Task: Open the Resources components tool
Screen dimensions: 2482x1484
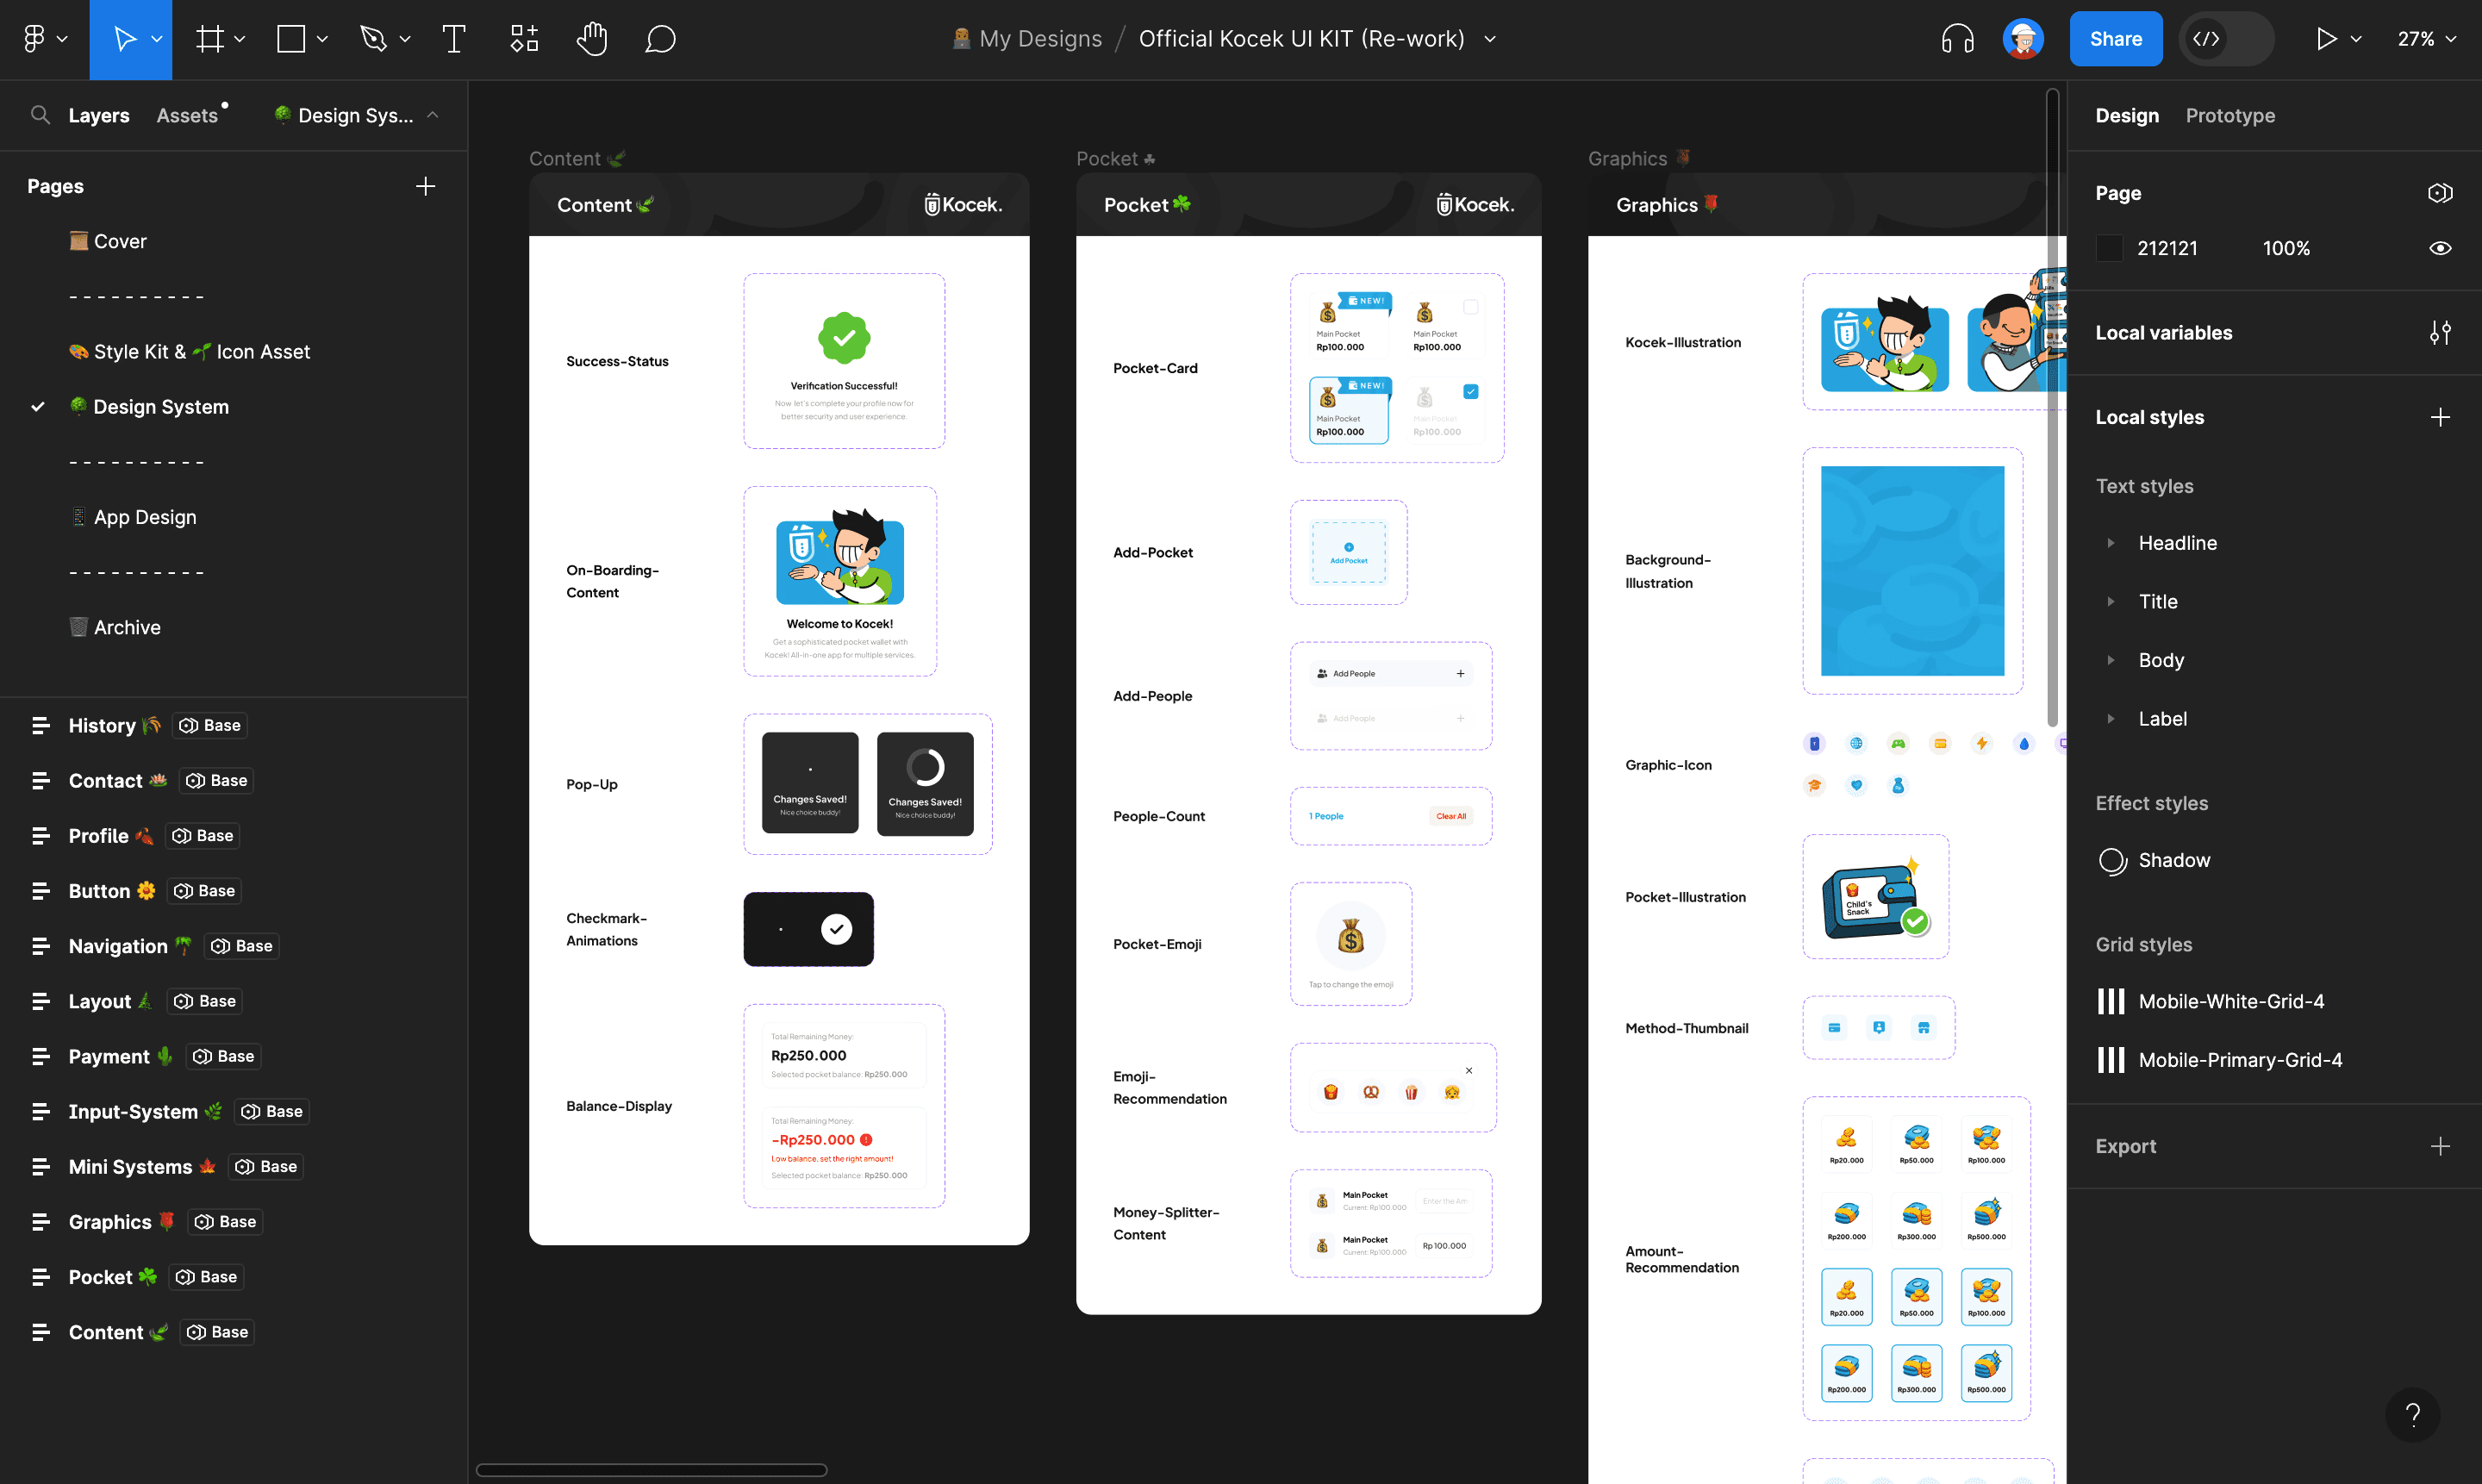Action: [x=524, y=39]
